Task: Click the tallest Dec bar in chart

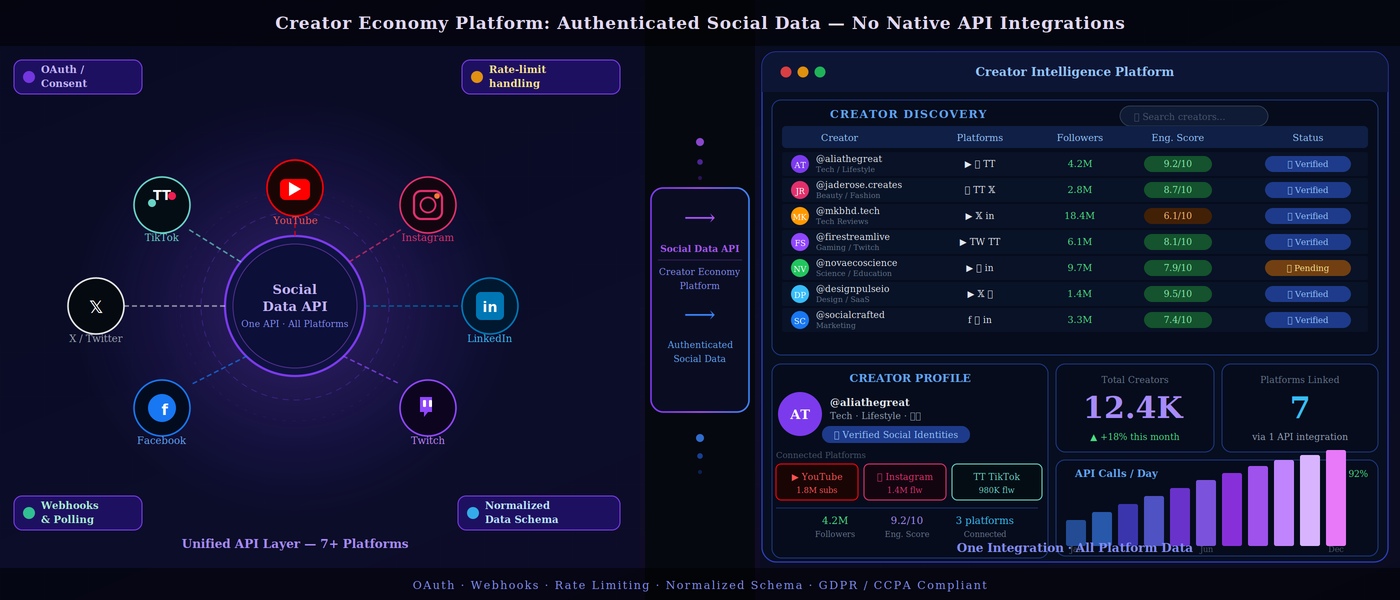Action: (1336, 498)
